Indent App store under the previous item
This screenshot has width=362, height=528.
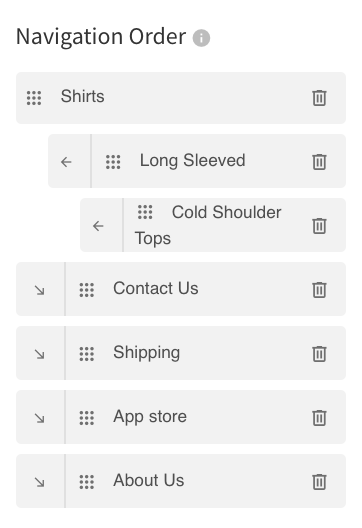click(x=40, y=418)
